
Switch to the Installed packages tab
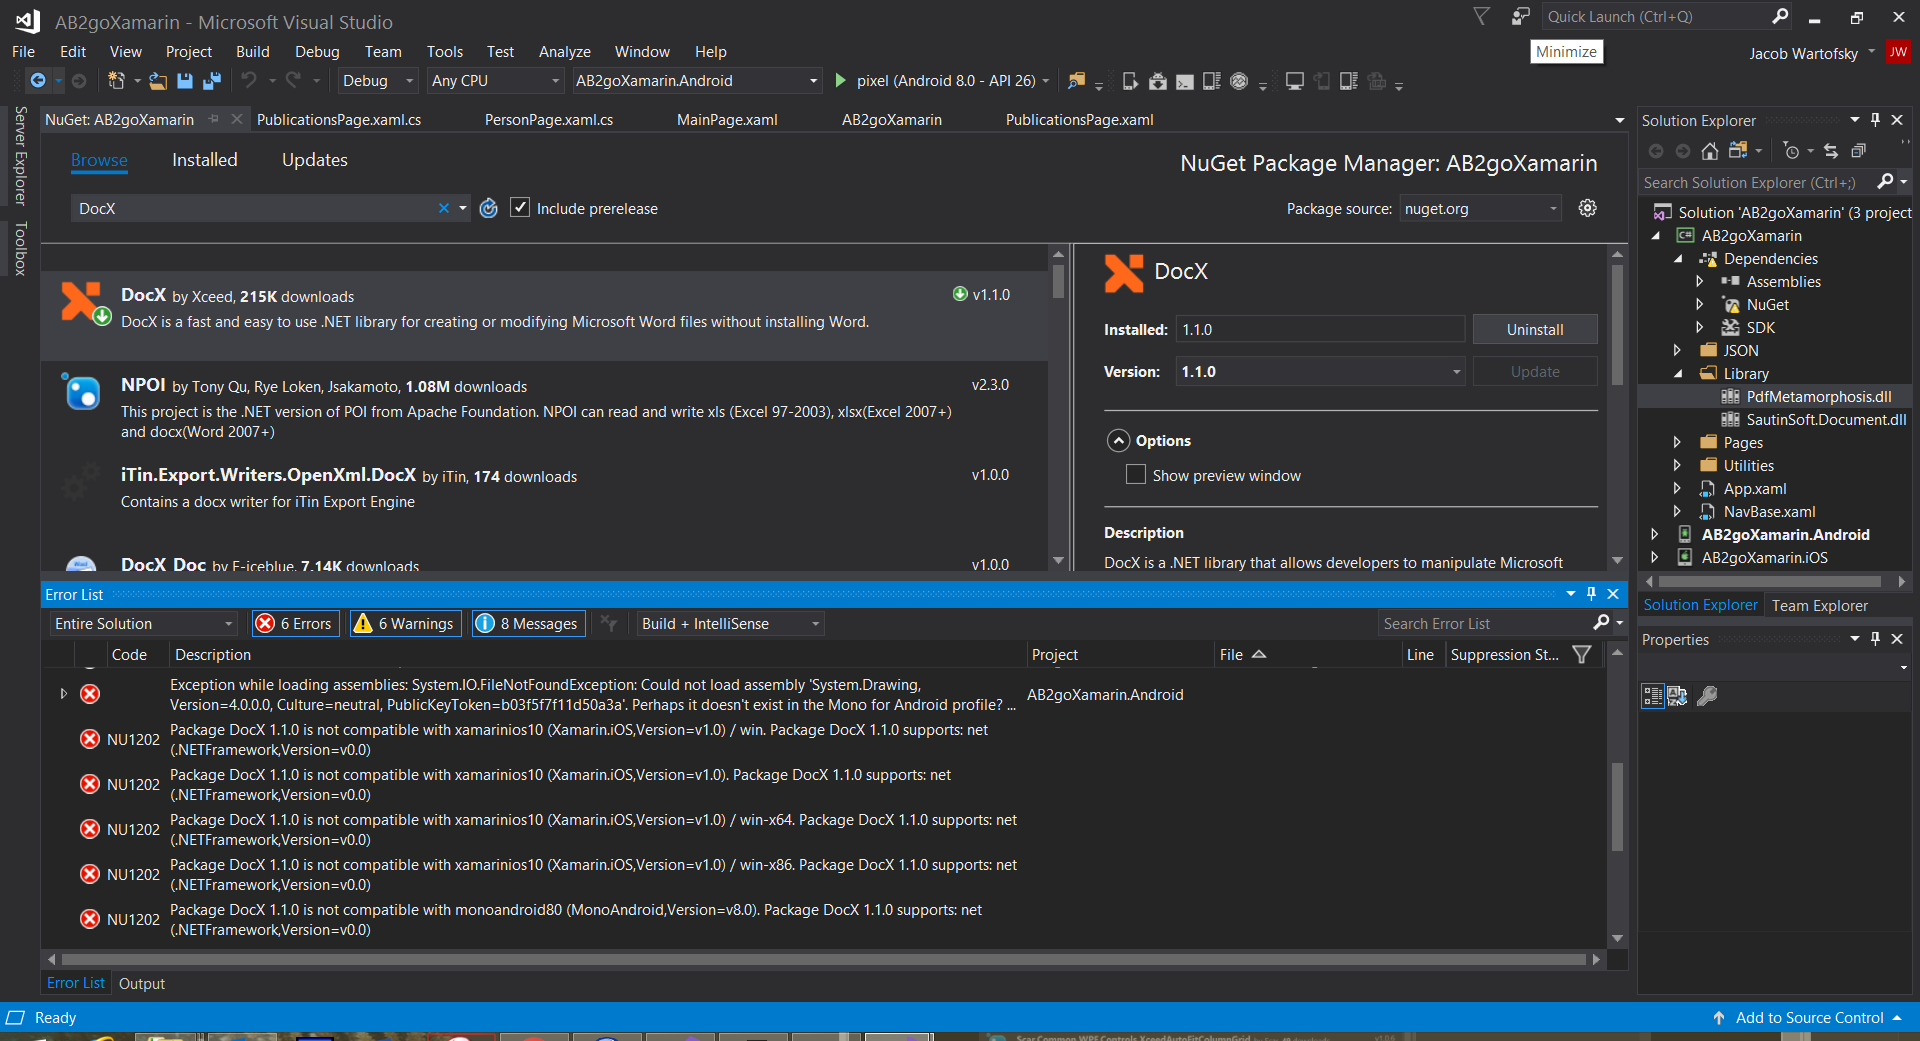coord(204,160)
